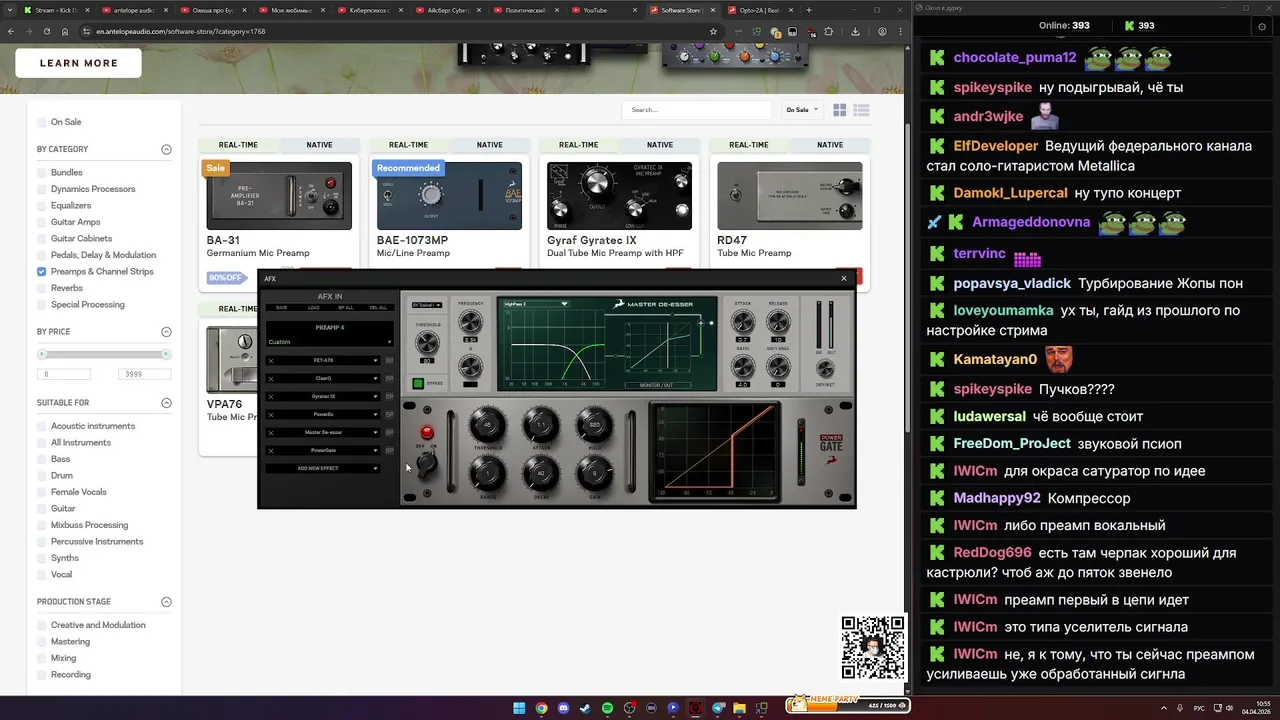
Task: Click the price range maximum handle
Action: (x=166, y=354)
